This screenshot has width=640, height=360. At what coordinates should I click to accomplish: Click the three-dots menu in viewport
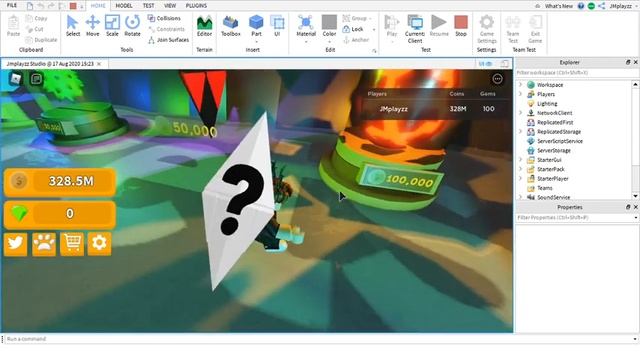point(497,79)
